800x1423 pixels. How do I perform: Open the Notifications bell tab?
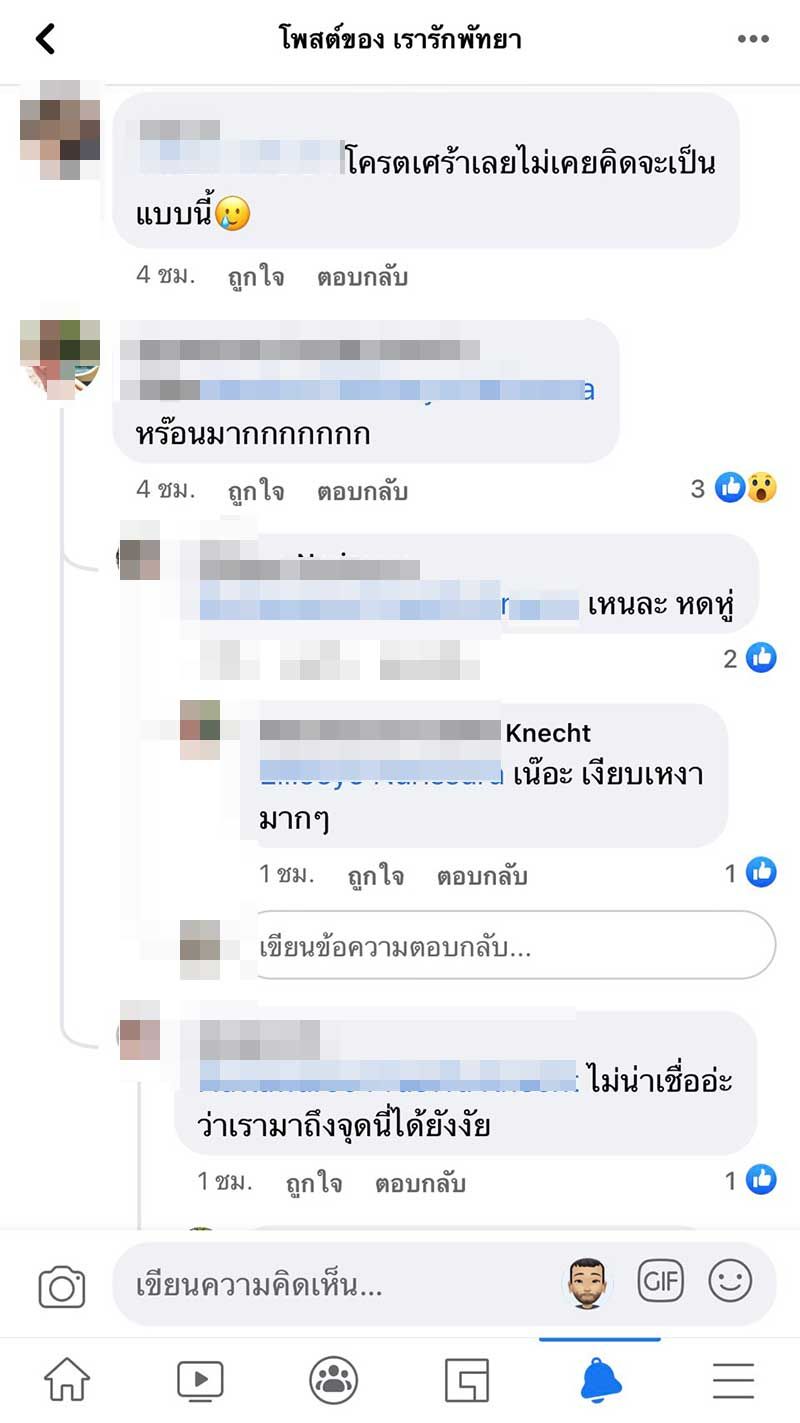[601, 1381]
